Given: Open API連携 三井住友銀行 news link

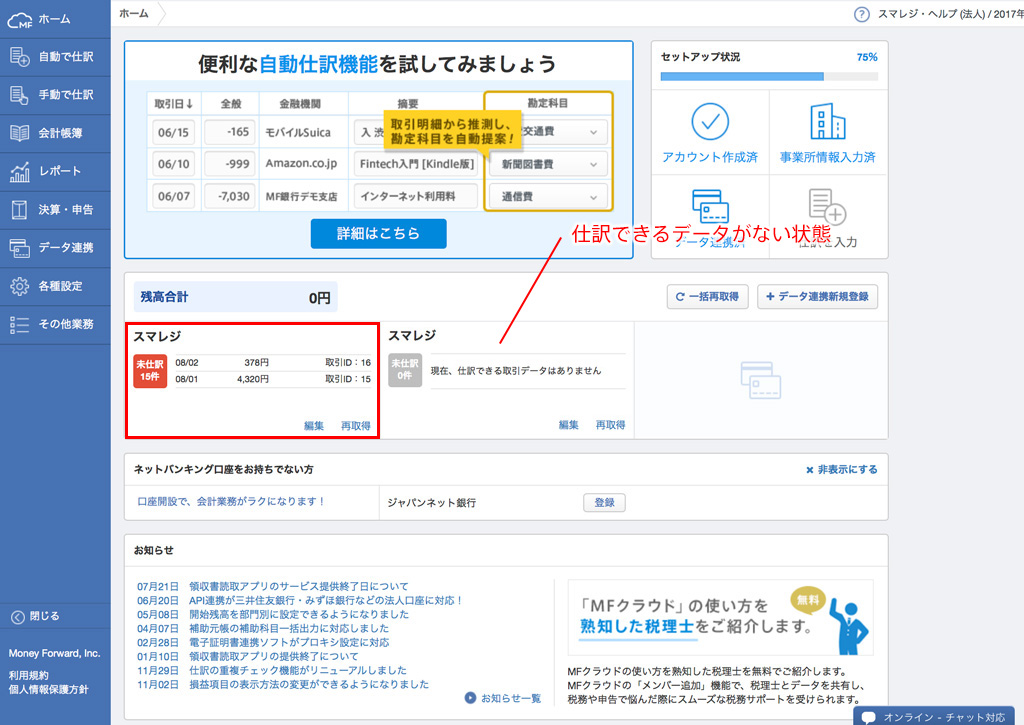Looking at the screenshot, I should [x=326, y=600].
